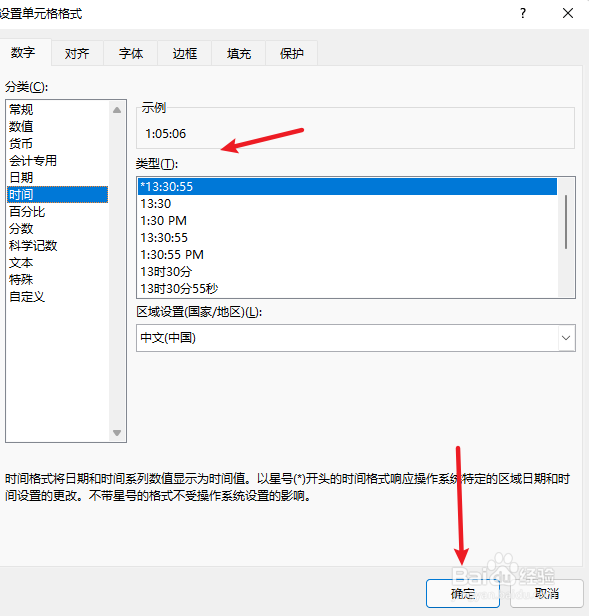This screenshot has width=589, height=616.
Task: Choose the 货币 category
Action: [x=57, y=143]
